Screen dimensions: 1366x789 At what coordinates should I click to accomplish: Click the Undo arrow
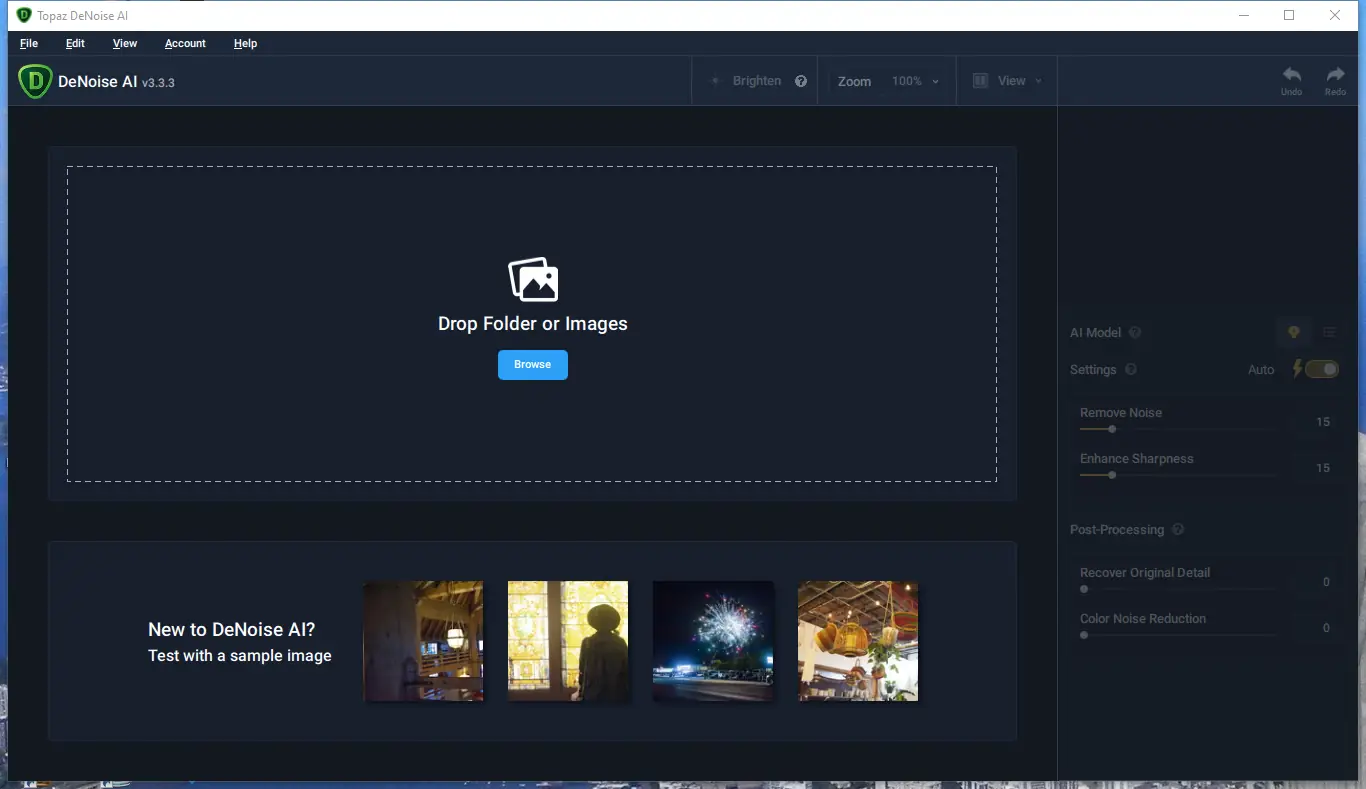point(1292,75)
